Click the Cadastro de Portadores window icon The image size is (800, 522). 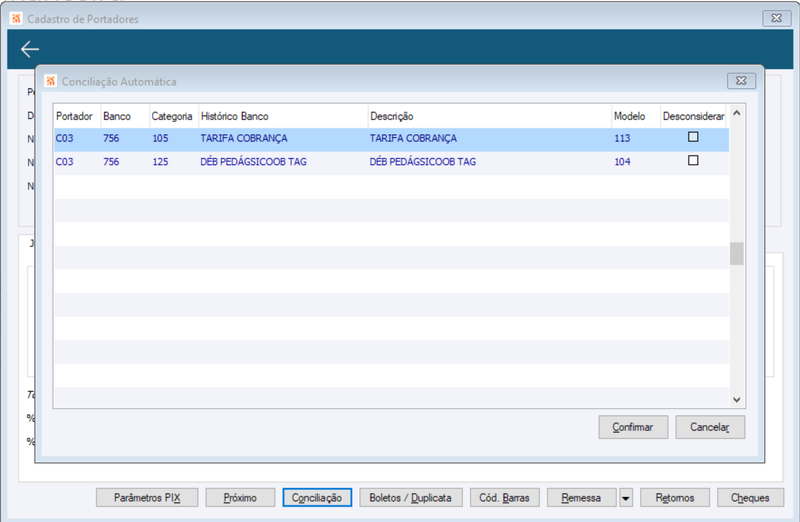tap(16, 18)
